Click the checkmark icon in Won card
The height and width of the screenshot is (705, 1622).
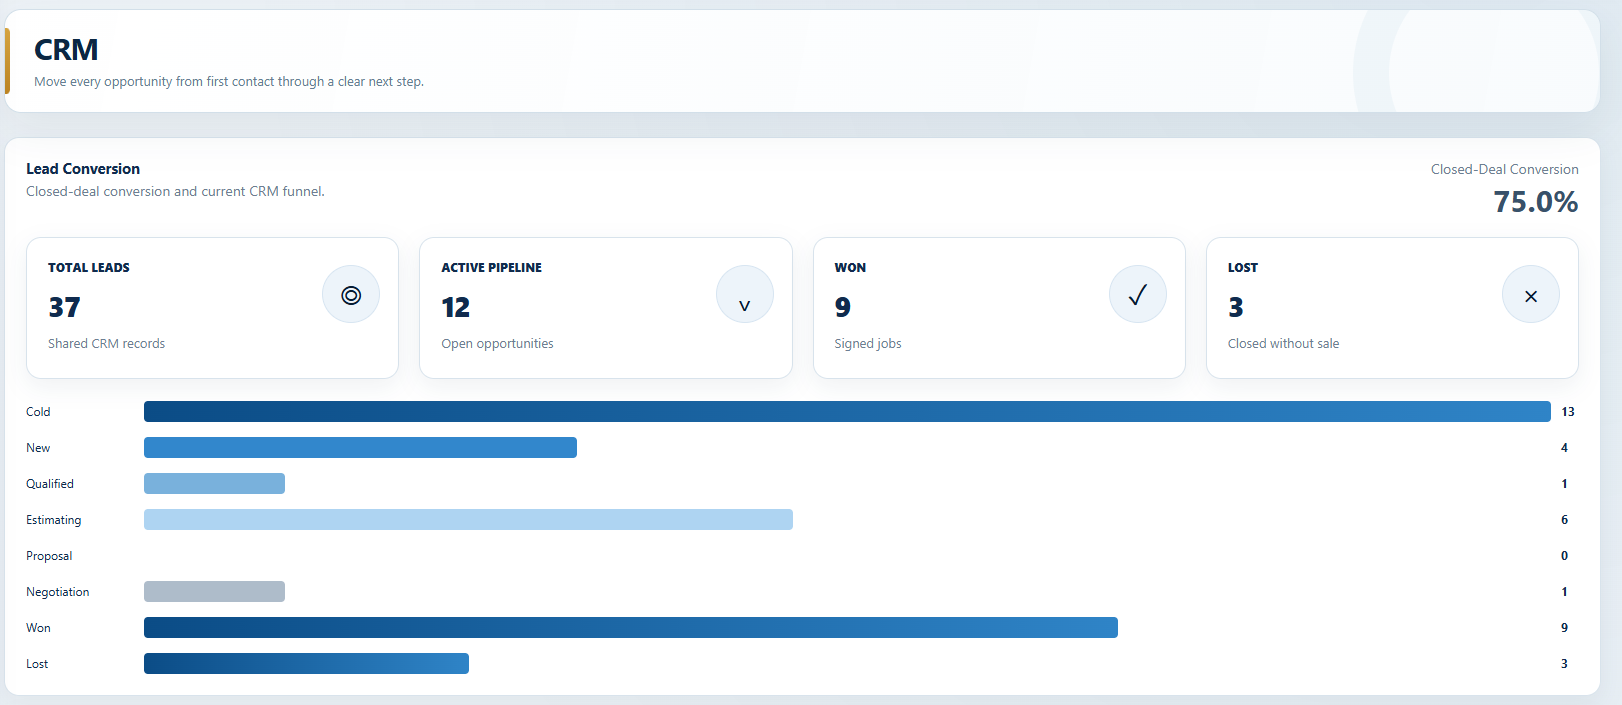click(1138, 295)
